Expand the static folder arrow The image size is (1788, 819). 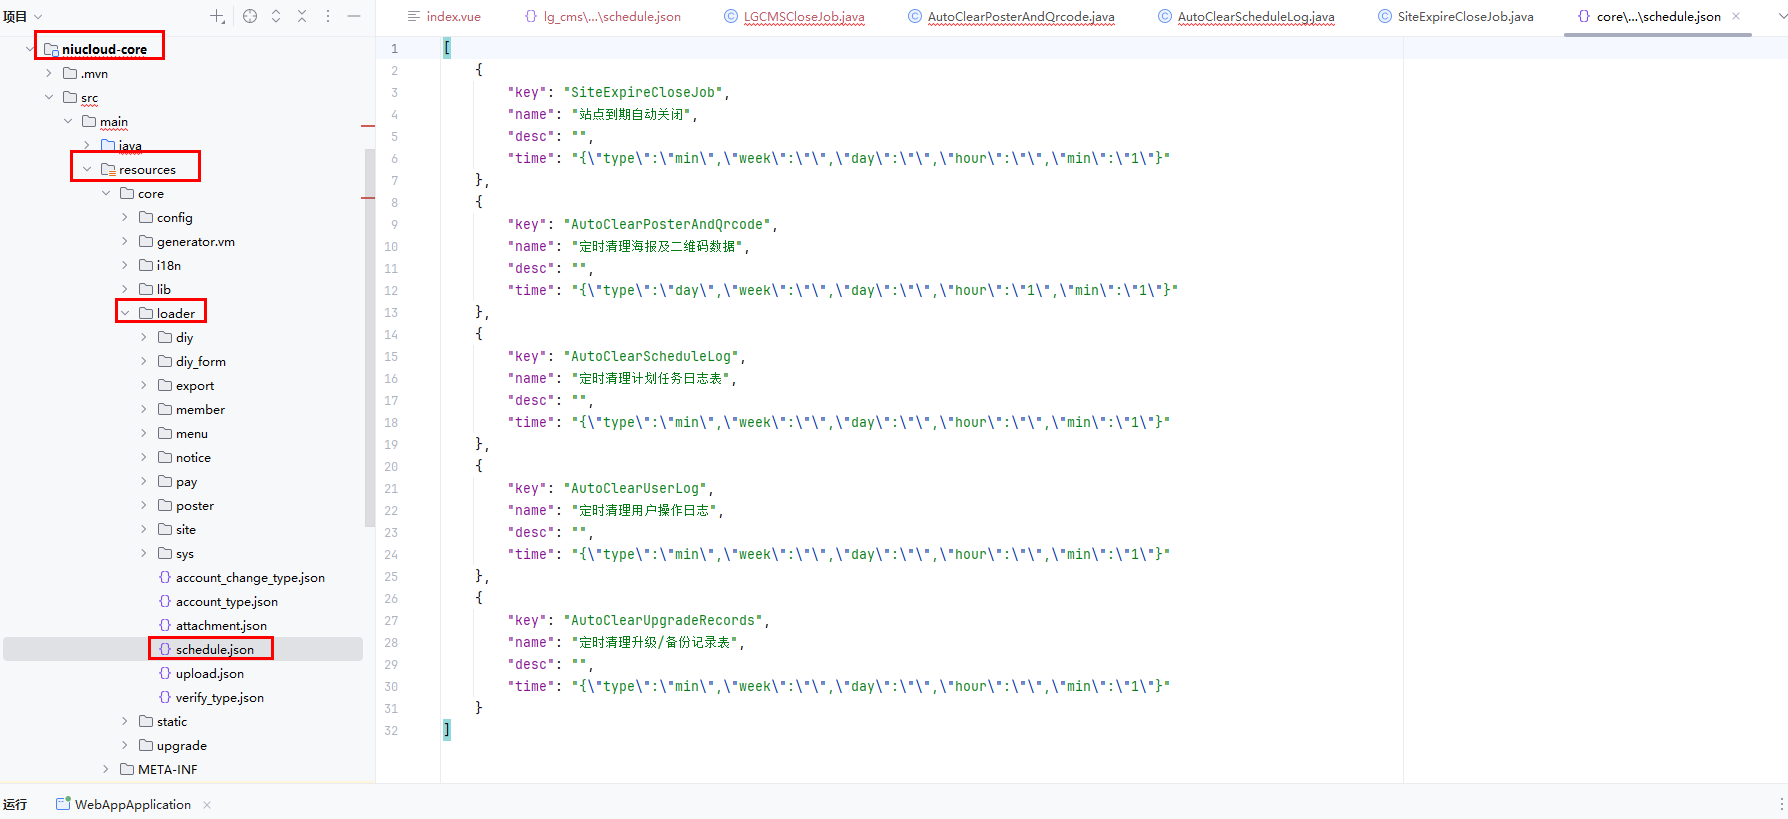[125, 721]
